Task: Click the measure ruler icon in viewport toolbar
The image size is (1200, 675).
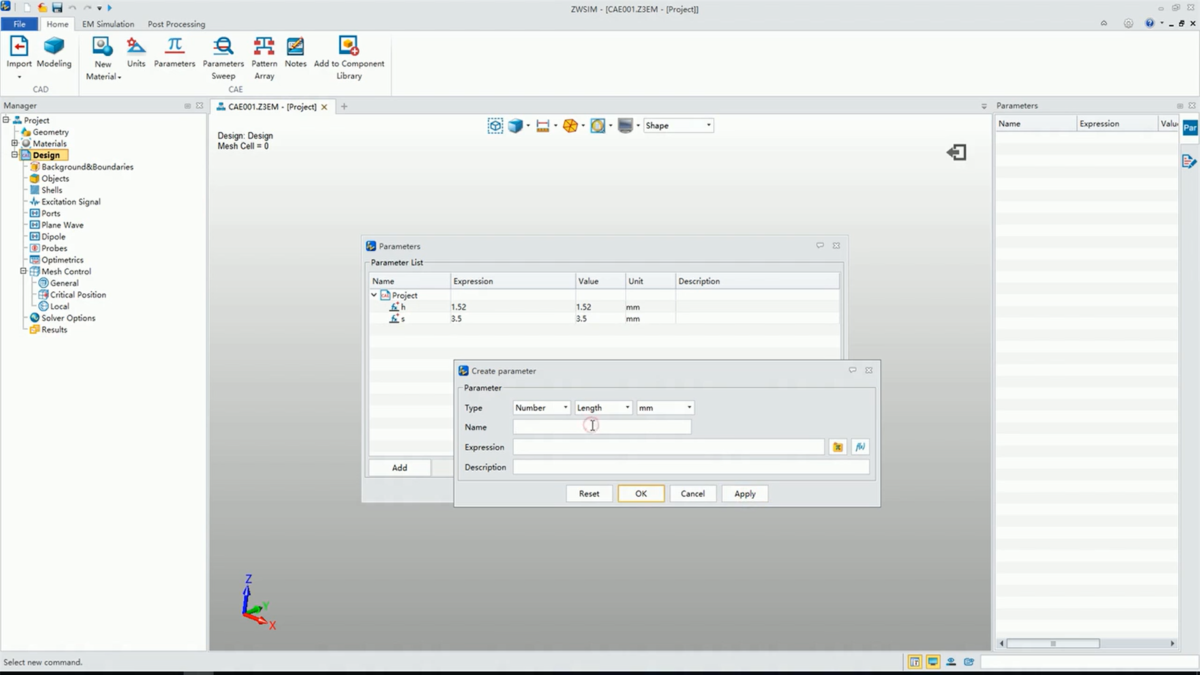Action: 543,126
